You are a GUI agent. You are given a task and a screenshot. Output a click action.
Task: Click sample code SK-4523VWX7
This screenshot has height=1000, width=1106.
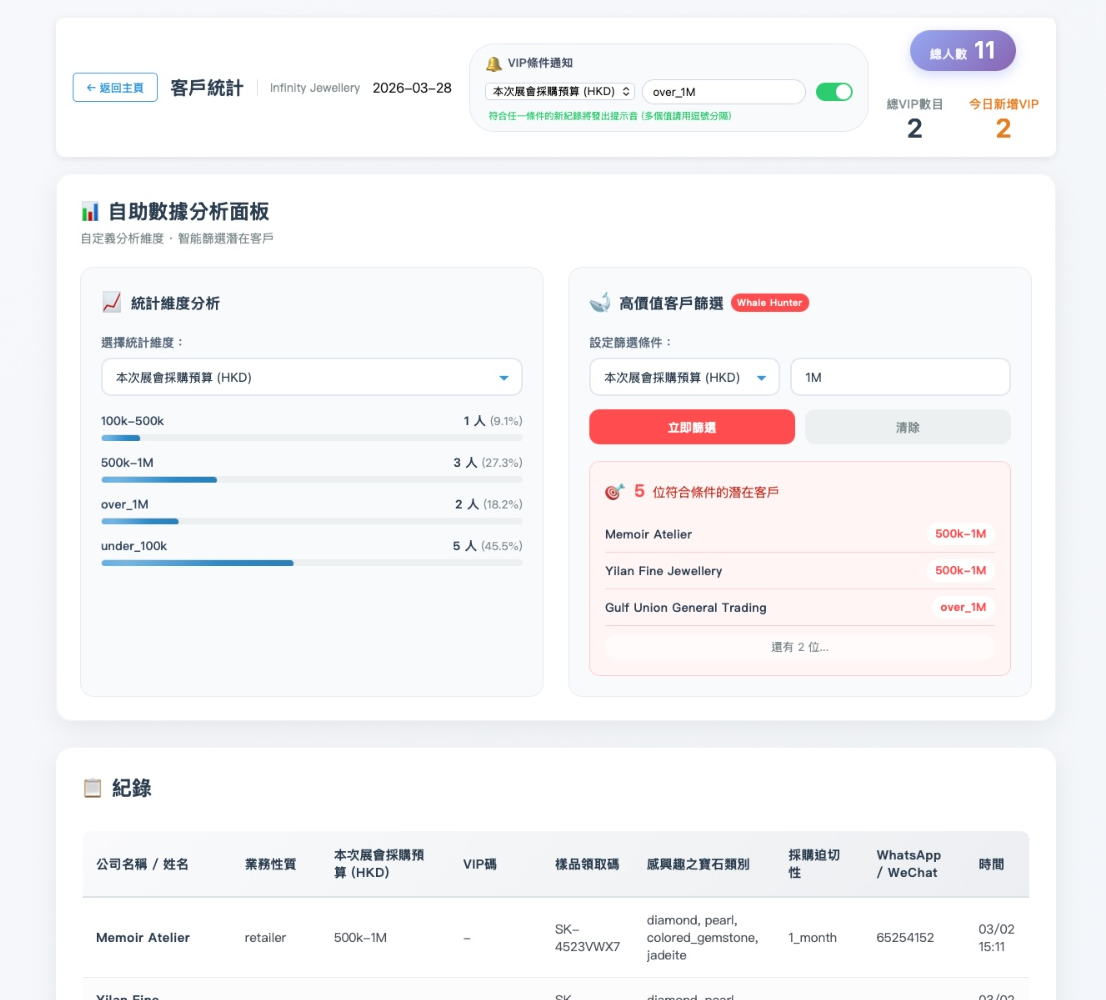pos(587,937)
